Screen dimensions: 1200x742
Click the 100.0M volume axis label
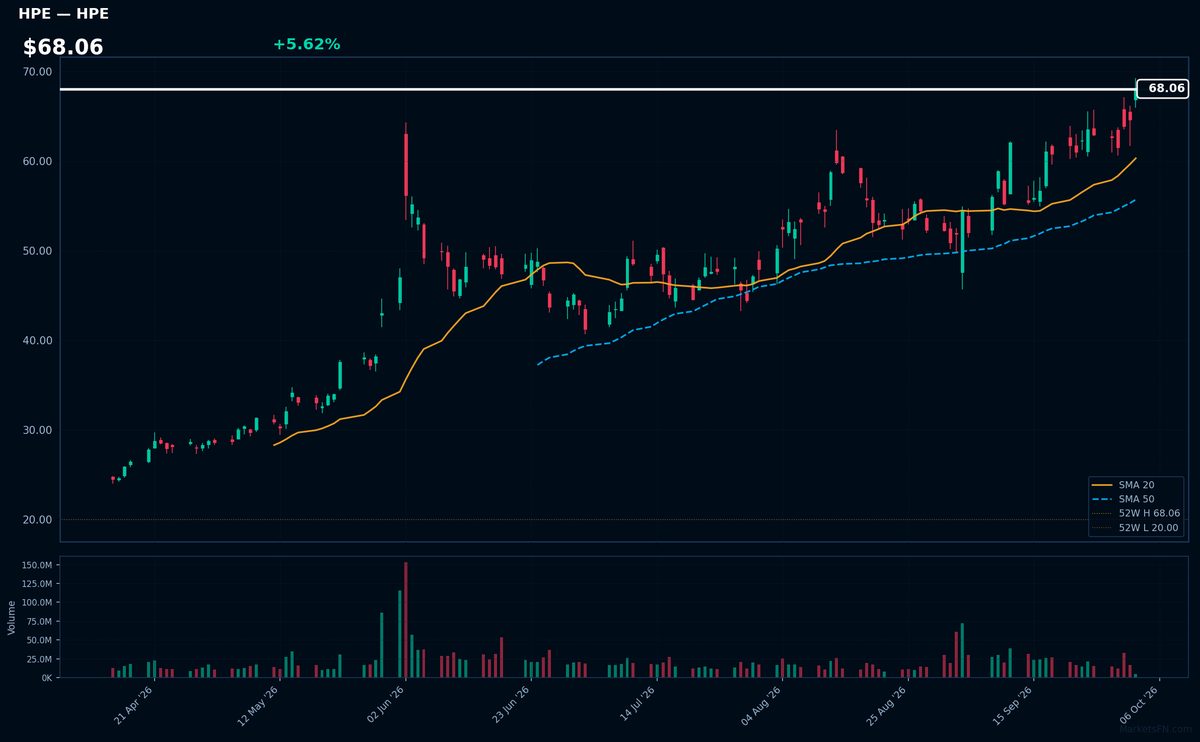[36, 603]
